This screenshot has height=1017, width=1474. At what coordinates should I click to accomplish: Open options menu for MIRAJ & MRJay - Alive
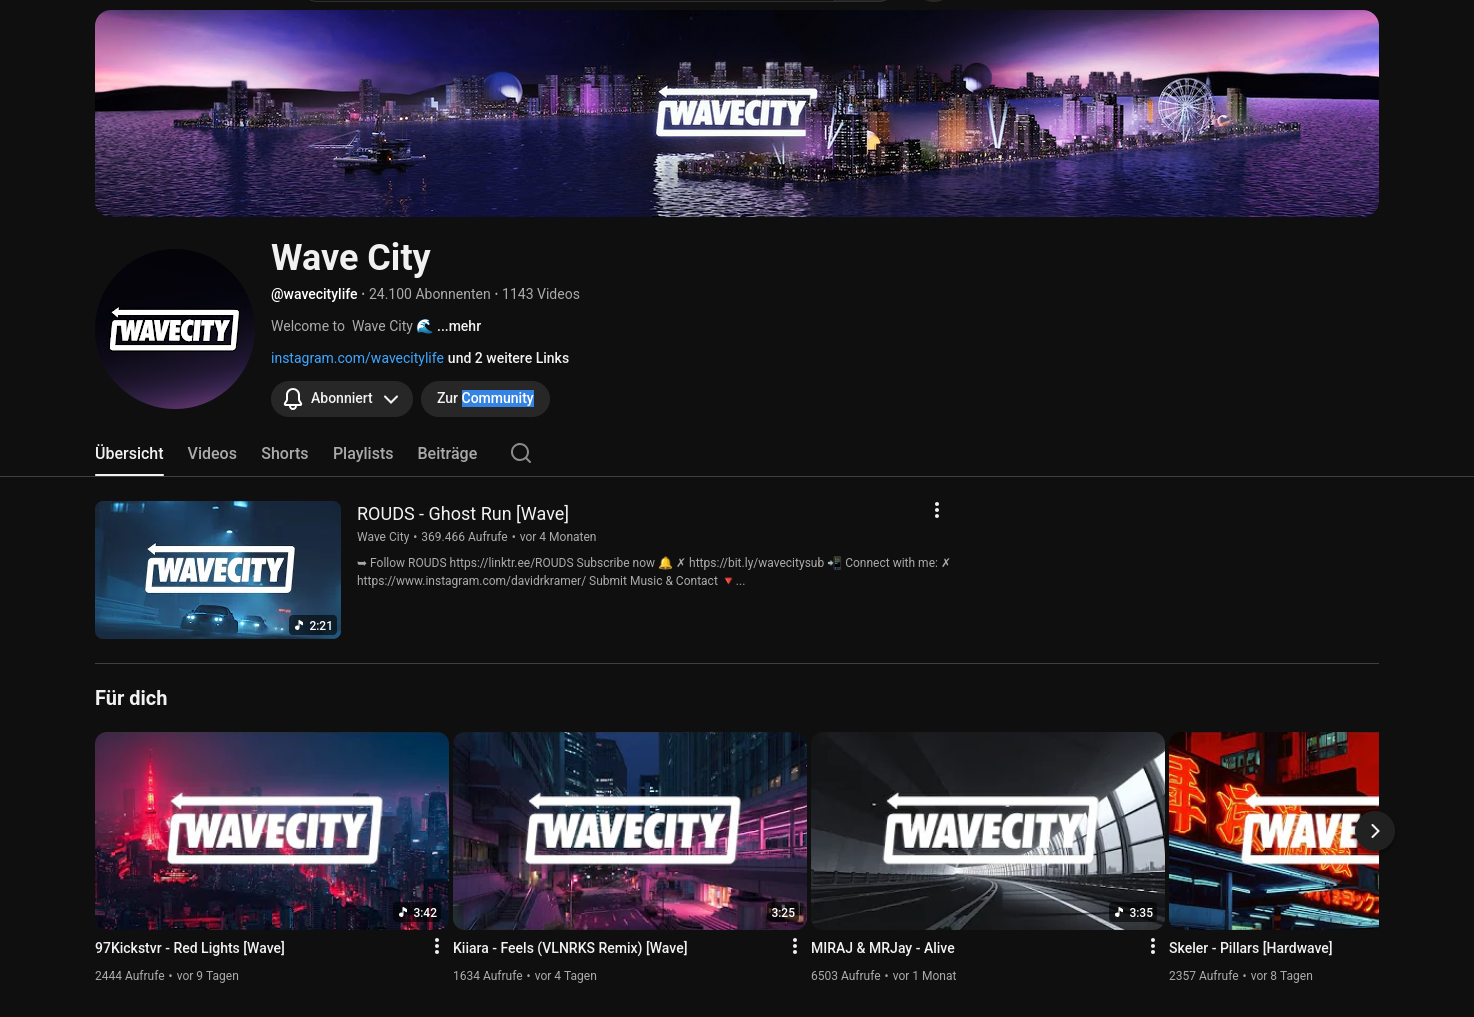[x=1153, y=946]
